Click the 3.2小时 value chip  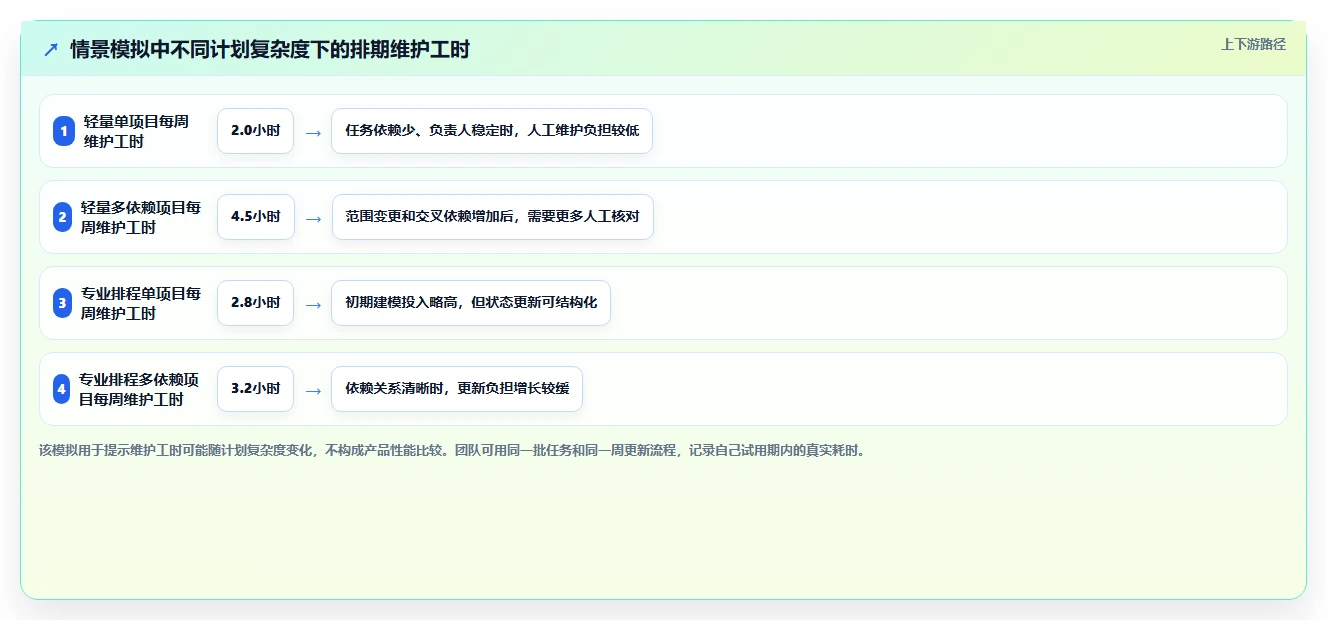point(255,389)
